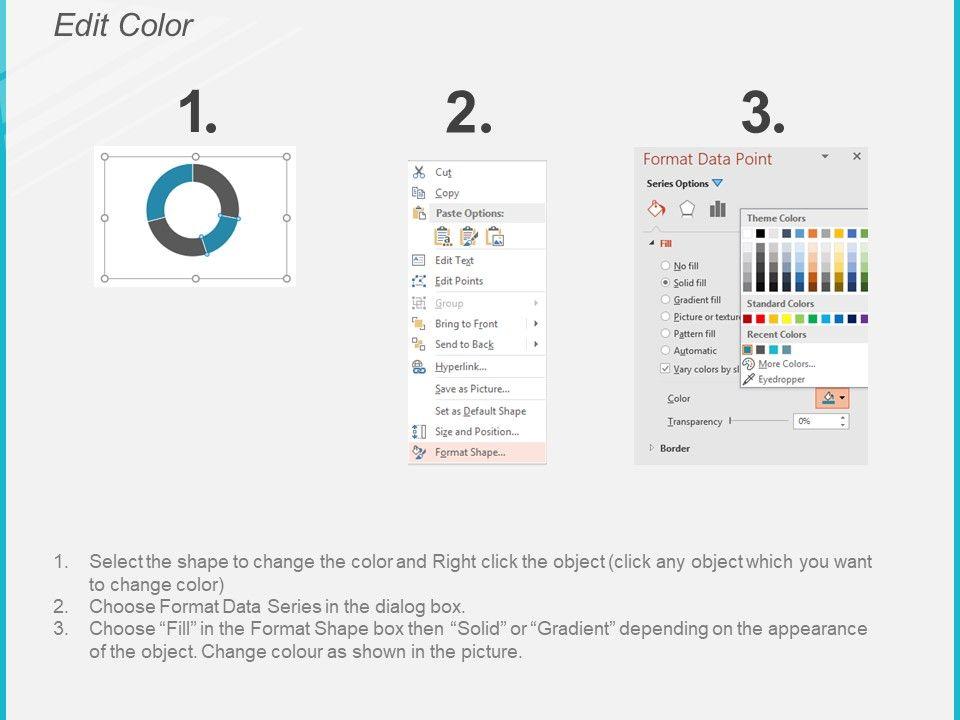Switch to the Effects pentagon icon

(x=687, y=209)
